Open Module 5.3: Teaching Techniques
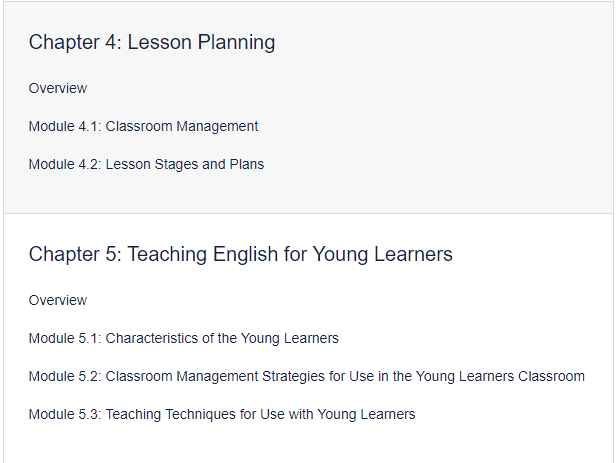The width and height of the screenshot is (616, 463). click(222, 415)
